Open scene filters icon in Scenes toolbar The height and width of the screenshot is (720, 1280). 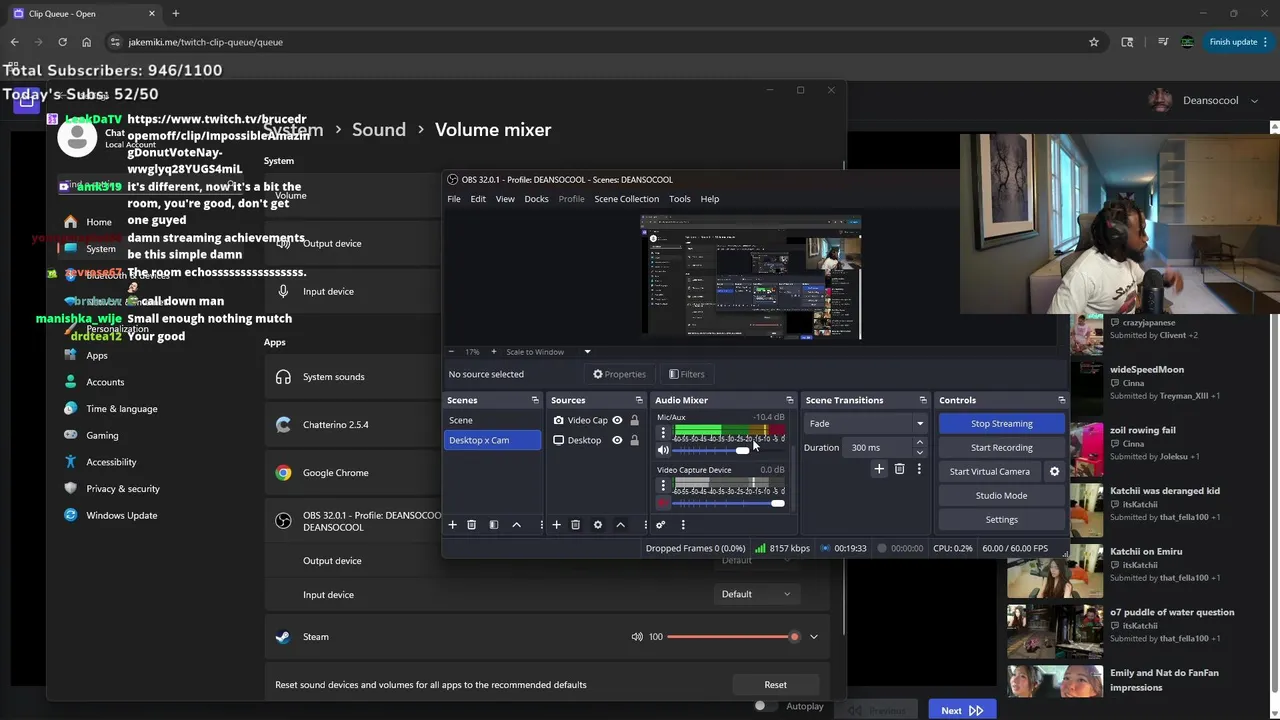[493, 525]
